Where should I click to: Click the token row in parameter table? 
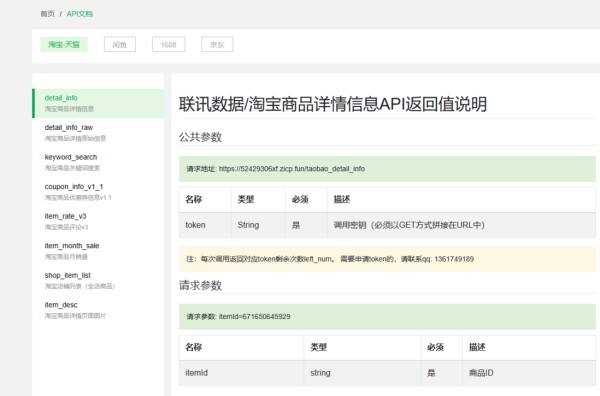click(387, 225)
